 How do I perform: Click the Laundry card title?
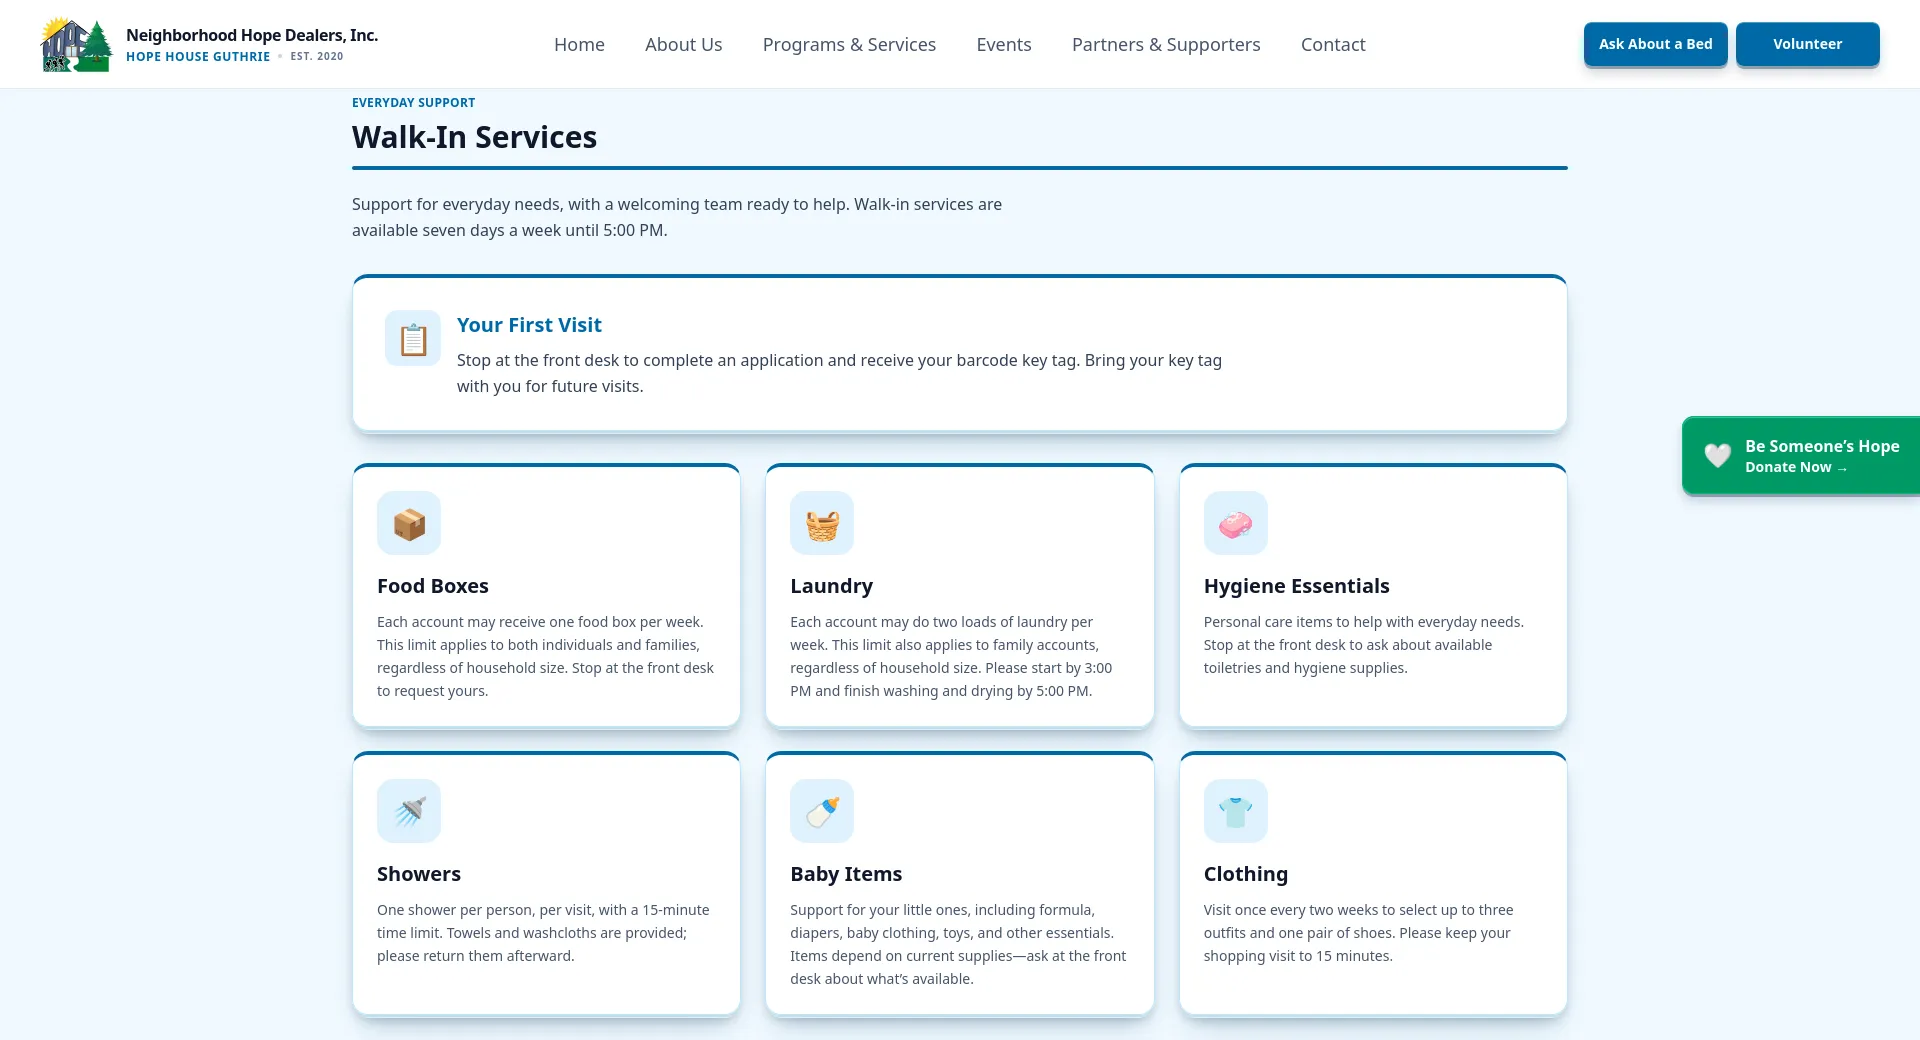(832, 586)
